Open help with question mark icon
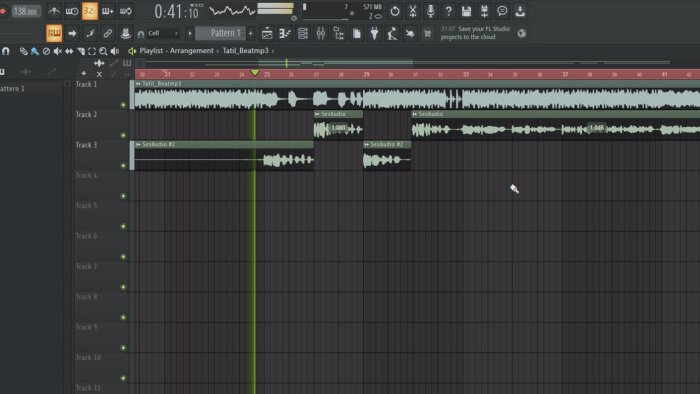This screenshot has width=700, height=394. 448,11
